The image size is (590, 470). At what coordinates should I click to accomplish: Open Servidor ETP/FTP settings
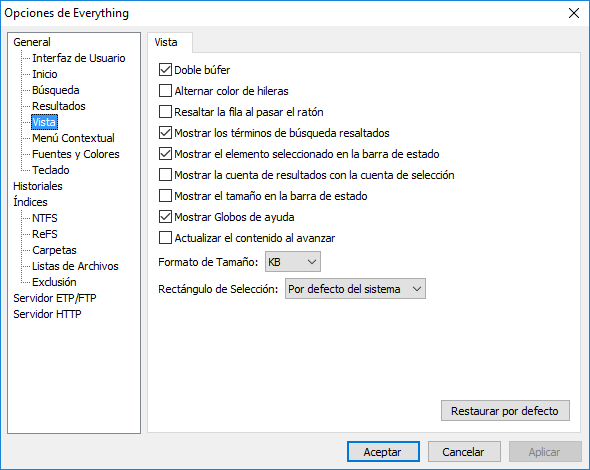point(55,298)
